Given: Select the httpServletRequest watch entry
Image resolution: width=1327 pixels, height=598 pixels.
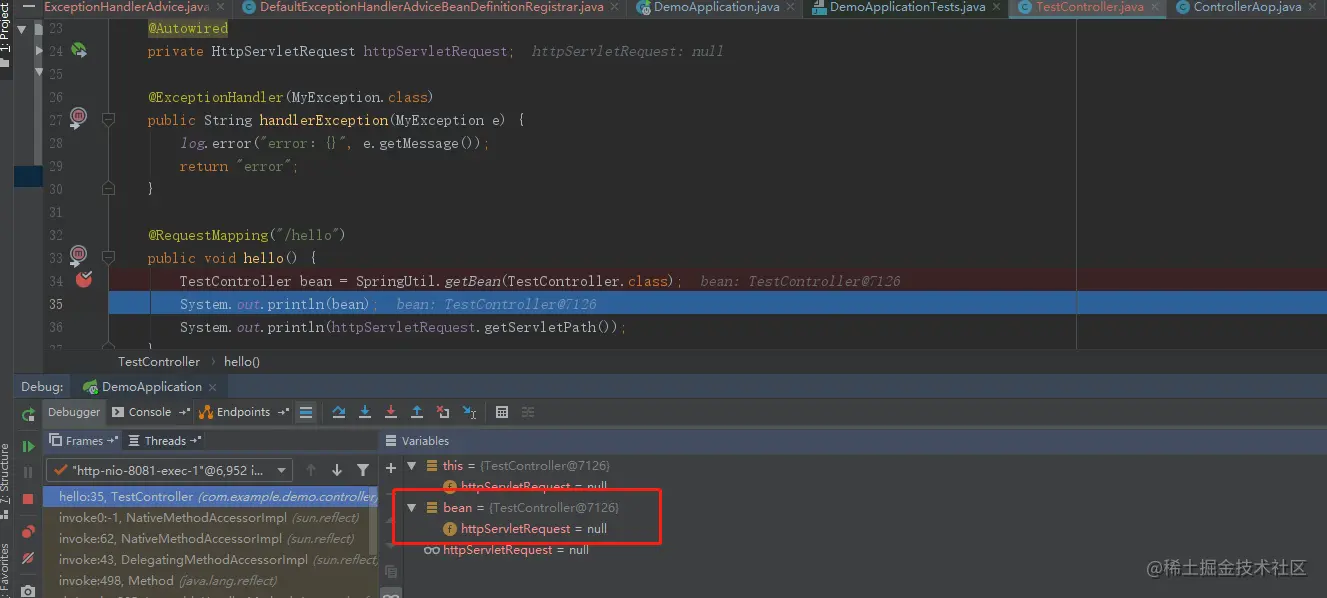Looking at the screenshot, I should point(506,550).
